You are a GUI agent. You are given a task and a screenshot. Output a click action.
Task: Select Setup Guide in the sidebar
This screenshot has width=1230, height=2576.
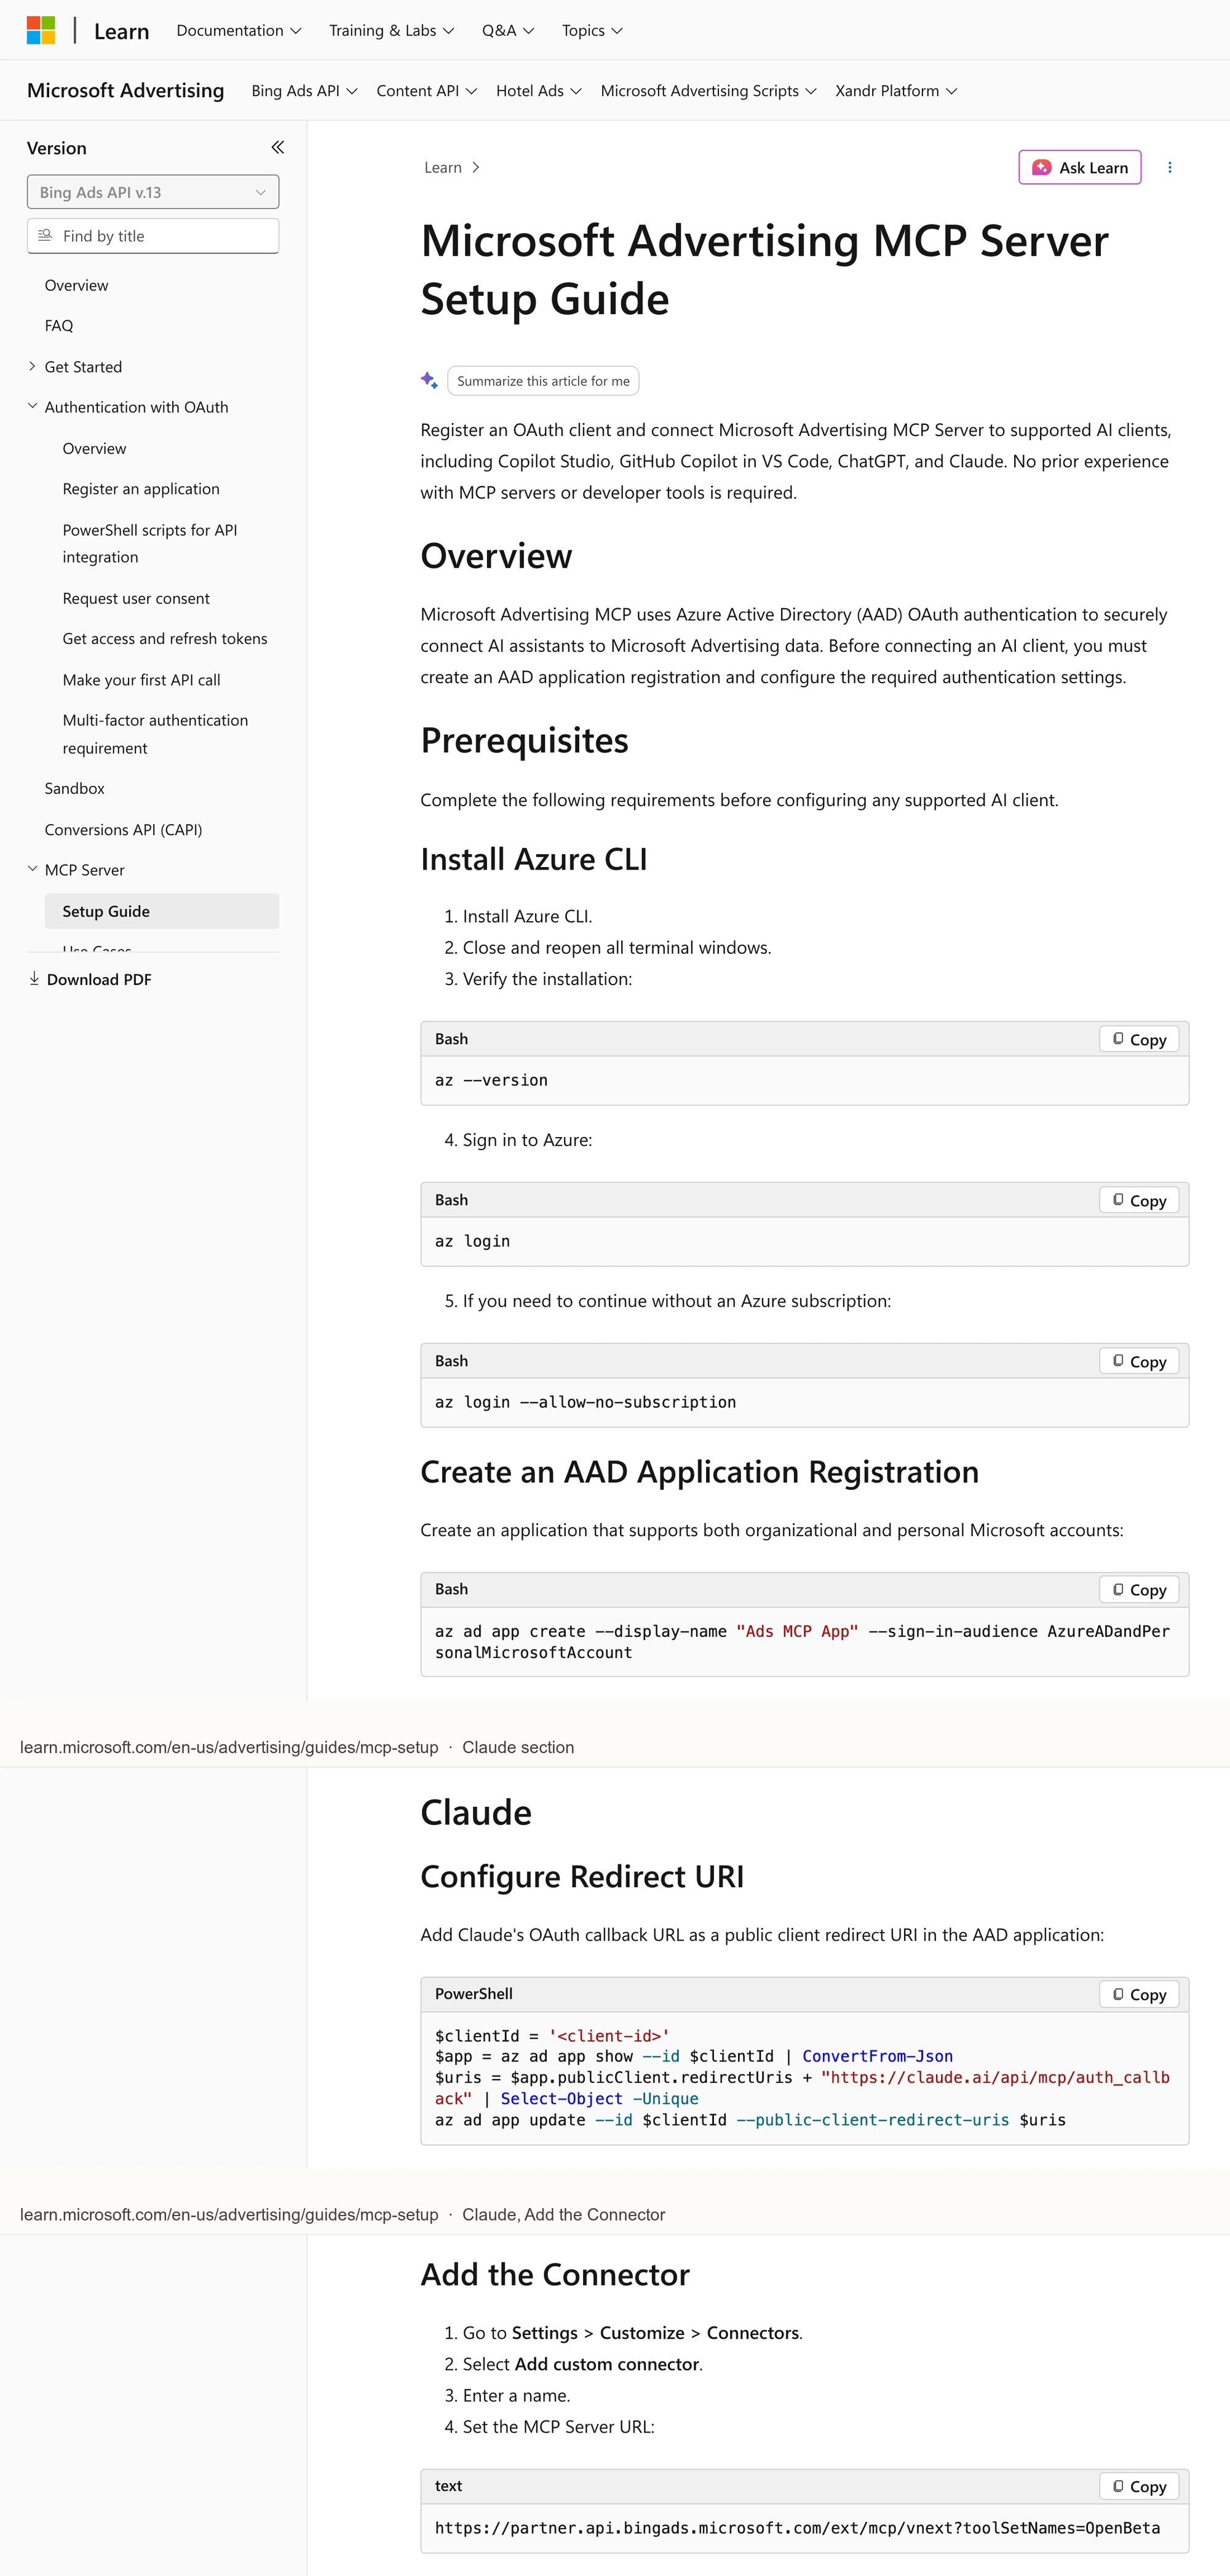coord(162,911)
